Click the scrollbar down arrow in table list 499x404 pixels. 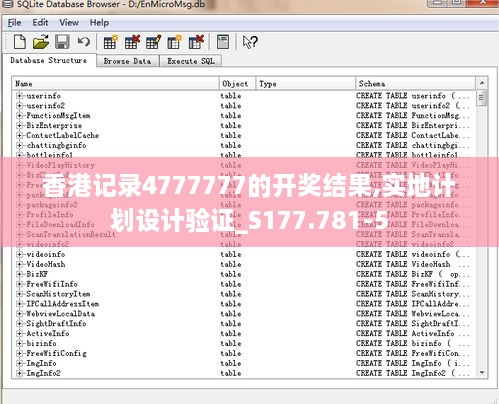482,372
